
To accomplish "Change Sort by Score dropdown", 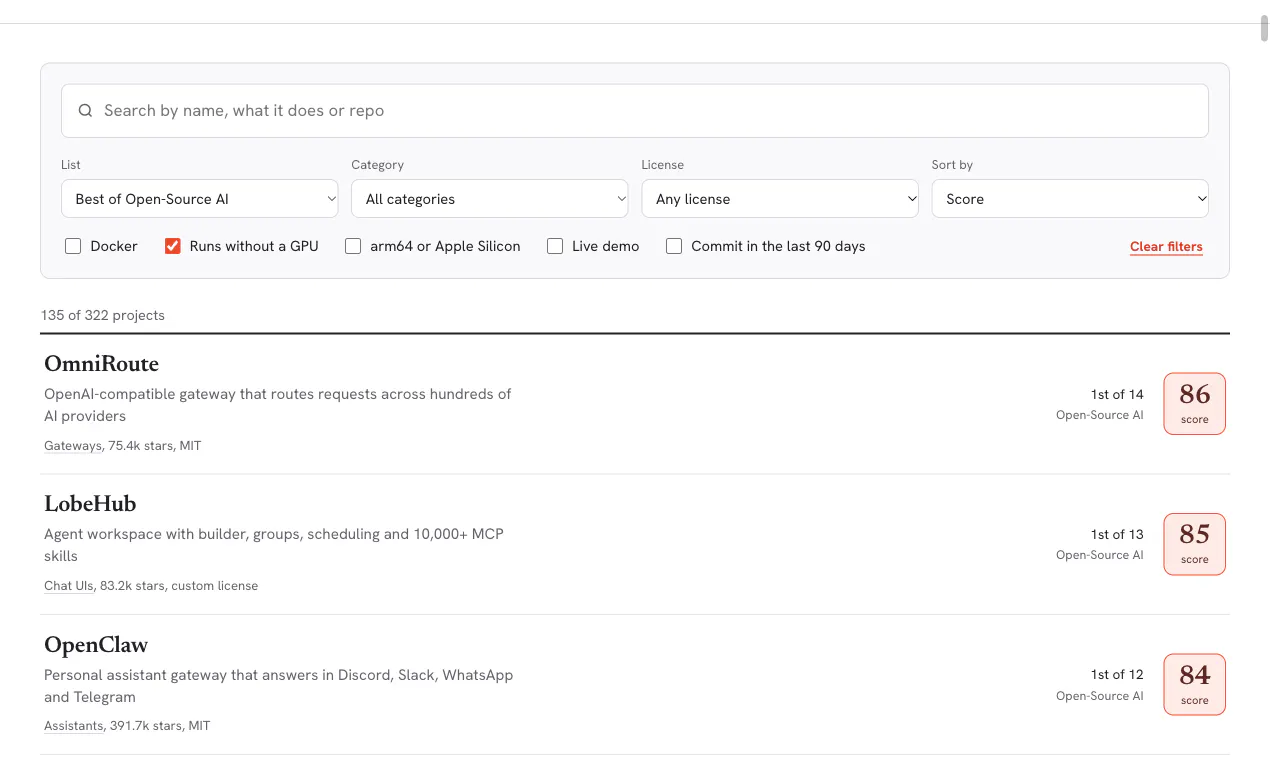I will coord(1070,199).
